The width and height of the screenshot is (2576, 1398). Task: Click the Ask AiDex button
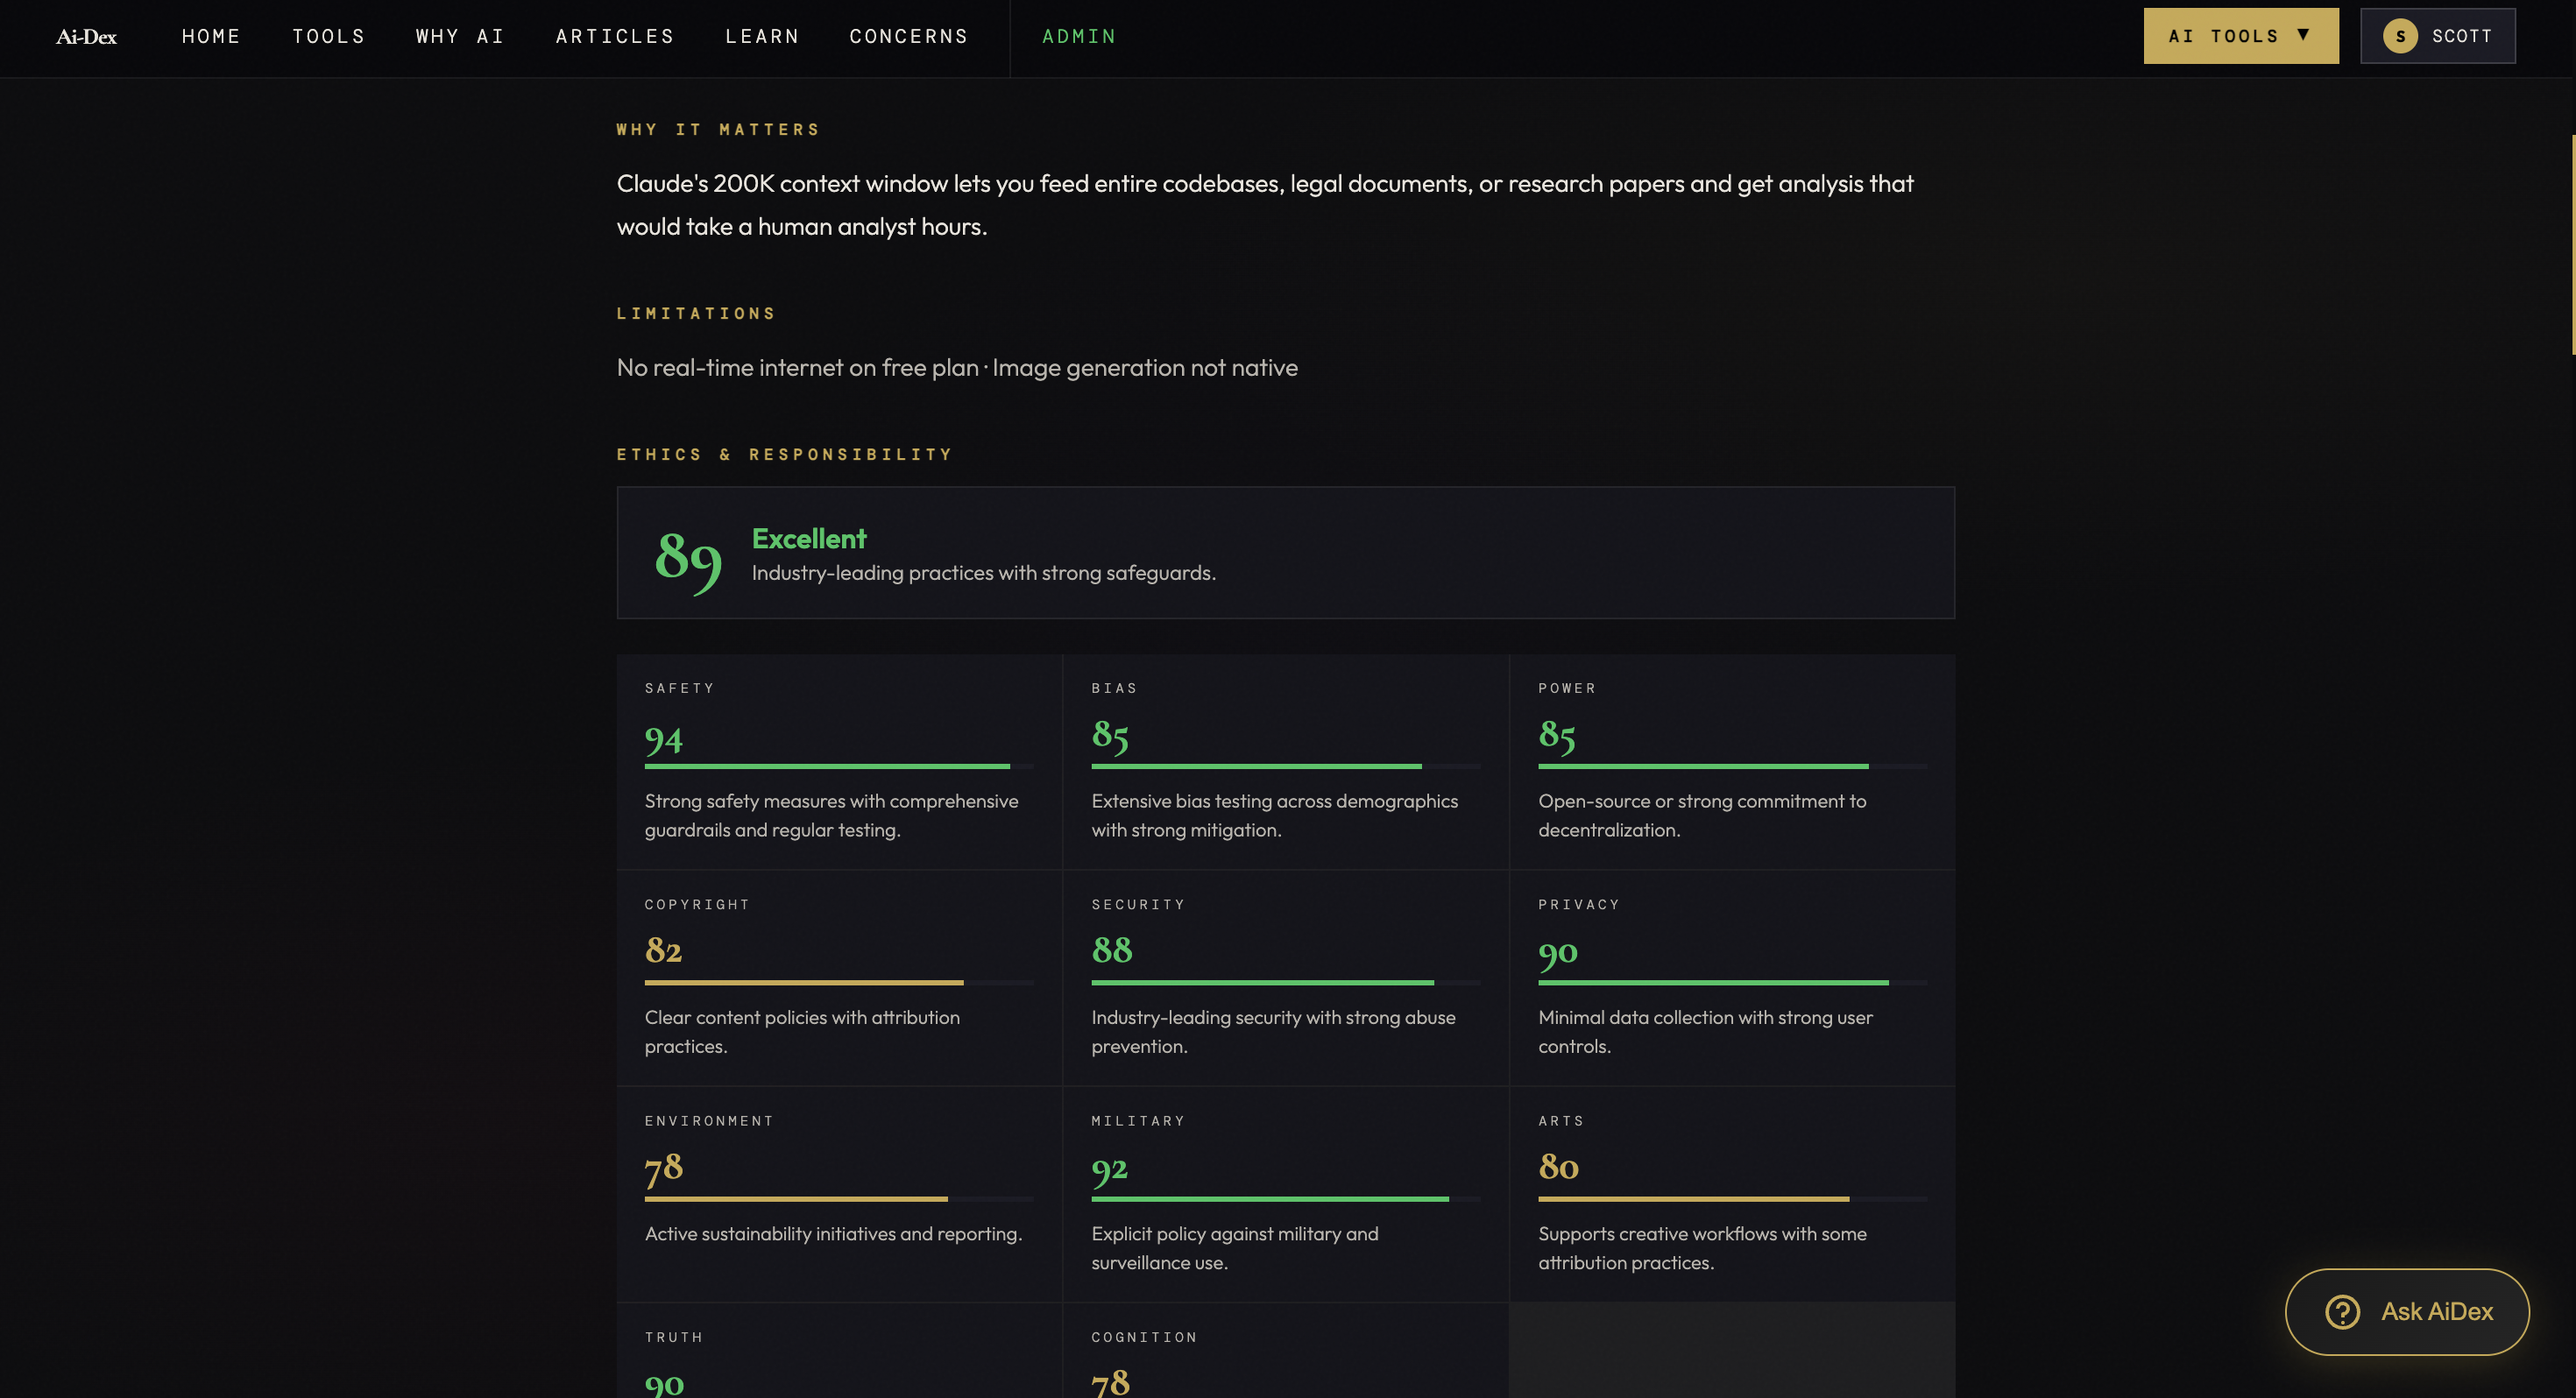2406,1311
